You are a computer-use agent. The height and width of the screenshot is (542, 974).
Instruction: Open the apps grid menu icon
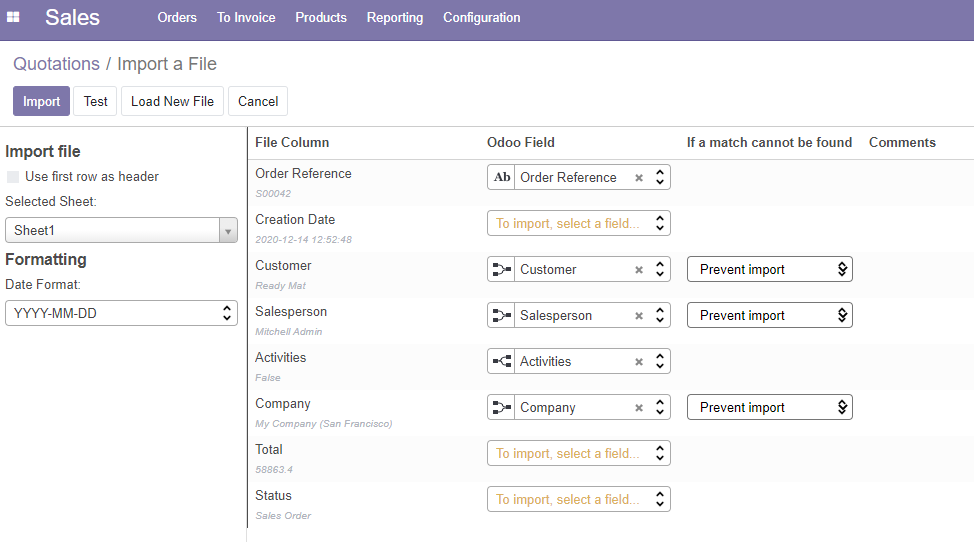[x=14, y=17]
